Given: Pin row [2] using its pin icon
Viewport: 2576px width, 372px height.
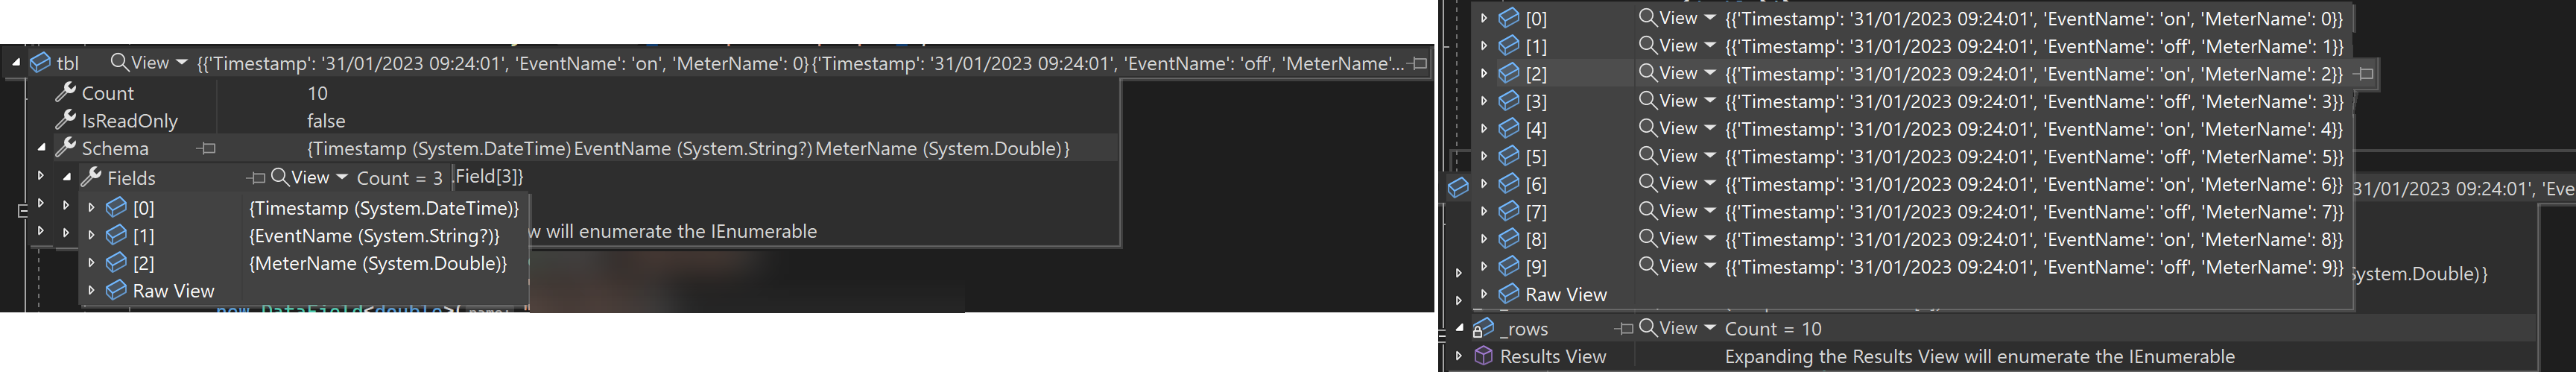Looking at the screenshot, I should click(x=2365, y=73).
